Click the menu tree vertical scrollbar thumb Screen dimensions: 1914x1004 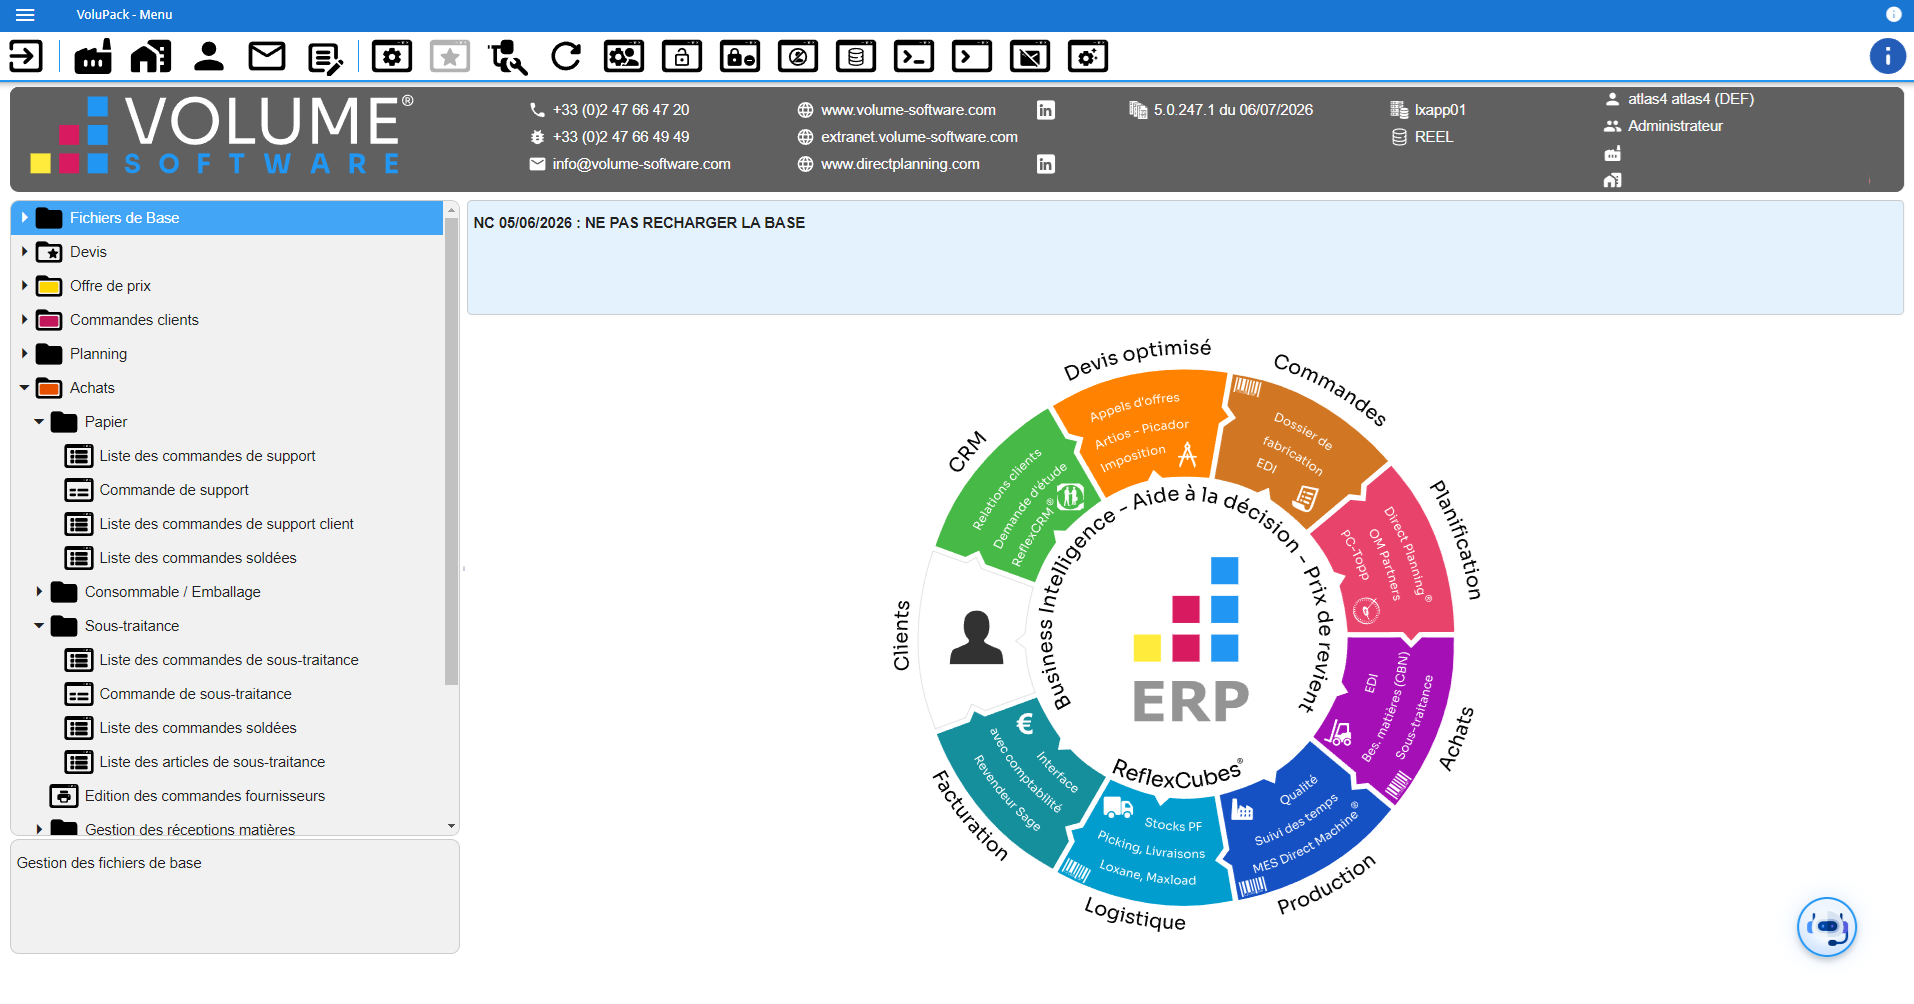pos(452,451)
